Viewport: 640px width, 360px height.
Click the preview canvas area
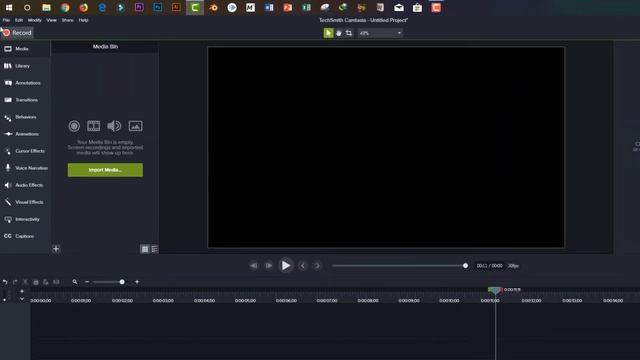(x=386, y=147)
